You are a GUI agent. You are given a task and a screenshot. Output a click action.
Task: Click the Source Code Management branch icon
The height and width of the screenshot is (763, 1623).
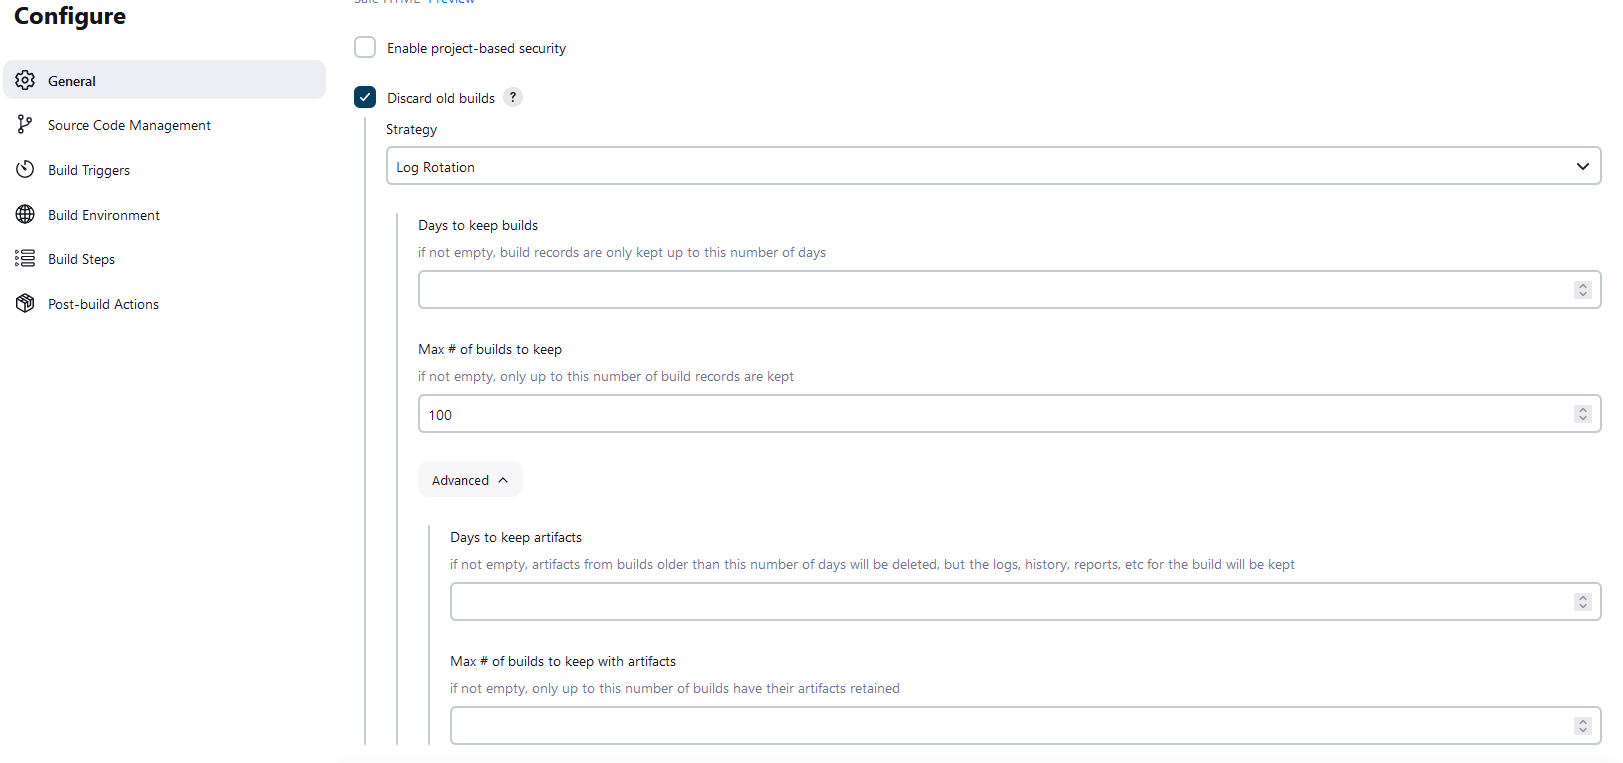click(x=25, y=125)
